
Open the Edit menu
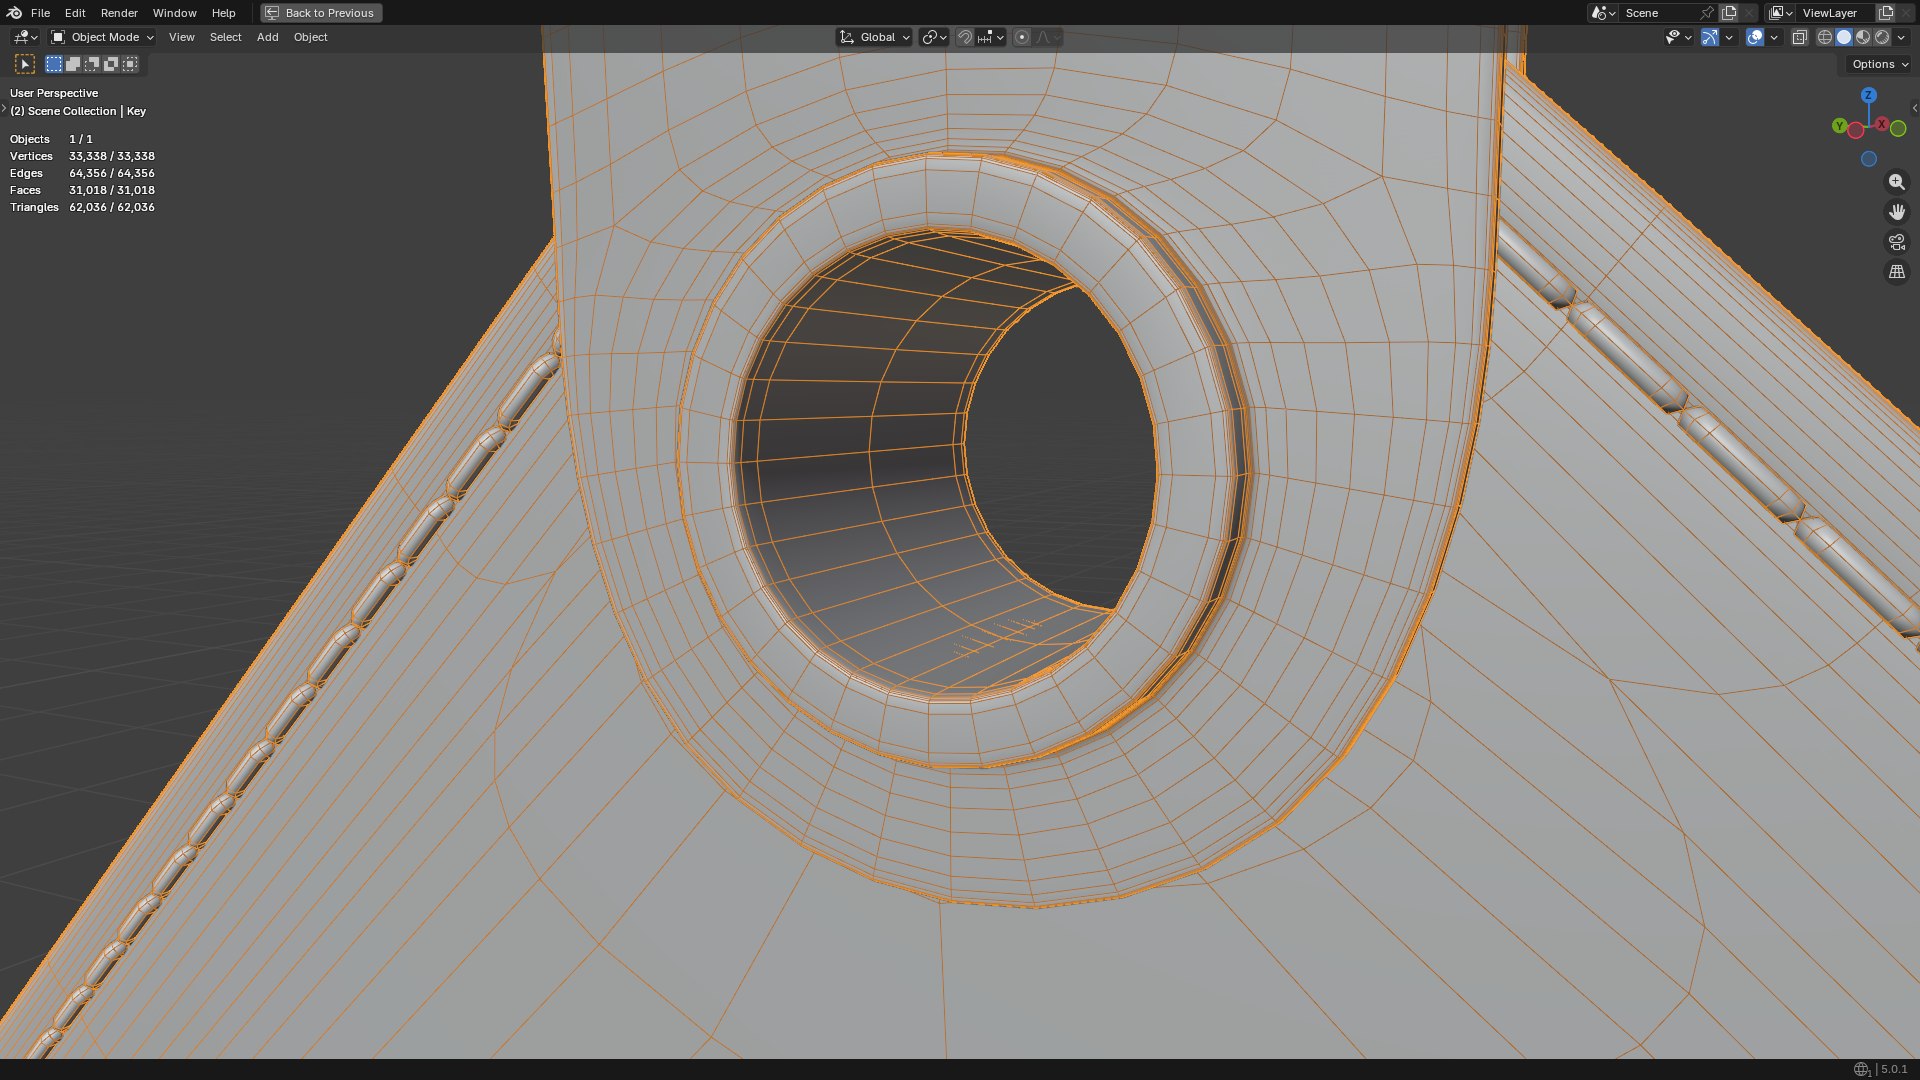point(75,13)
